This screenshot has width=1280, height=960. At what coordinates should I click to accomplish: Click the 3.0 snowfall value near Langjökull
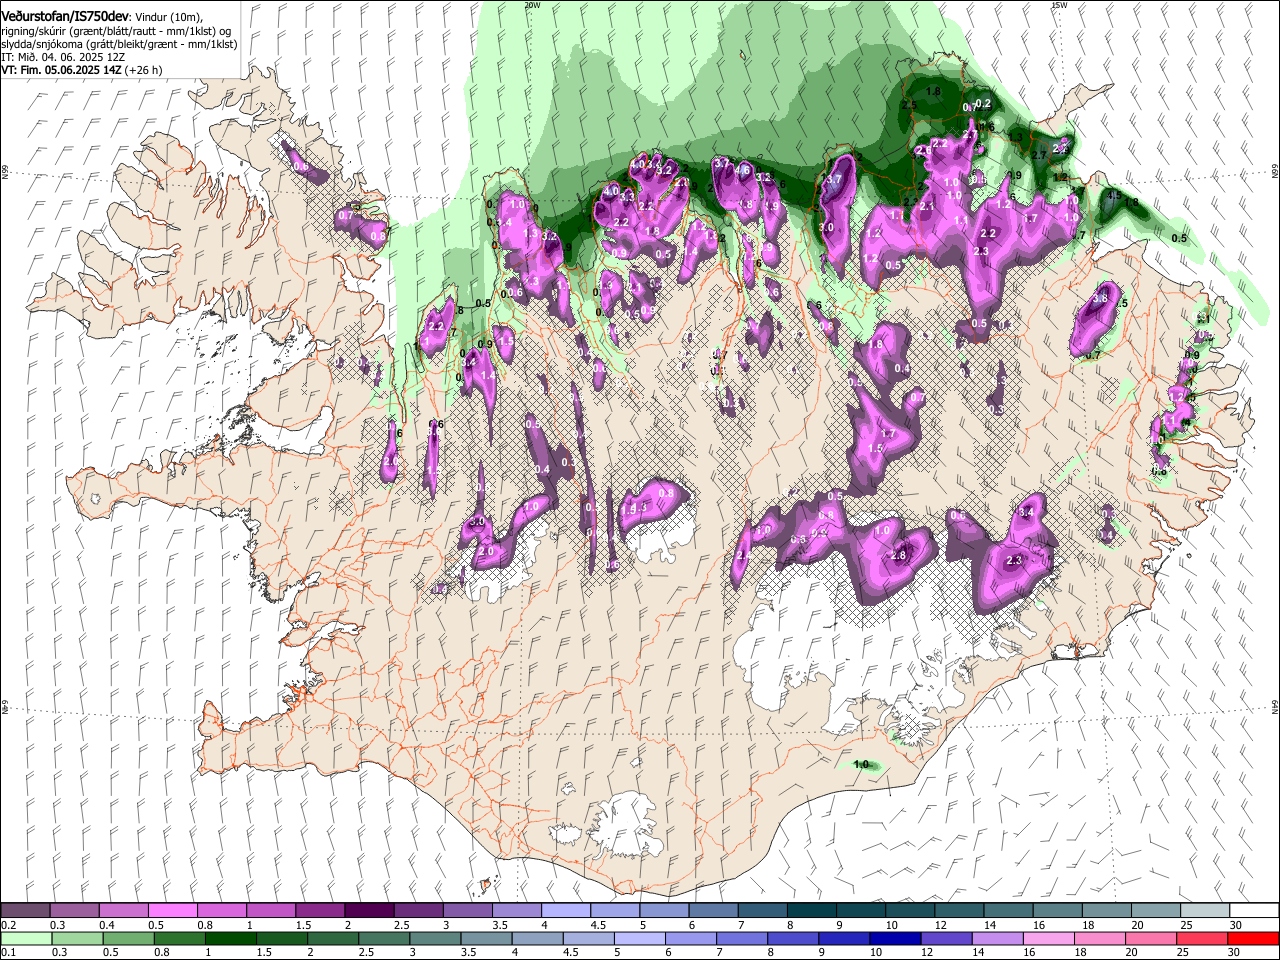point(478,522)
